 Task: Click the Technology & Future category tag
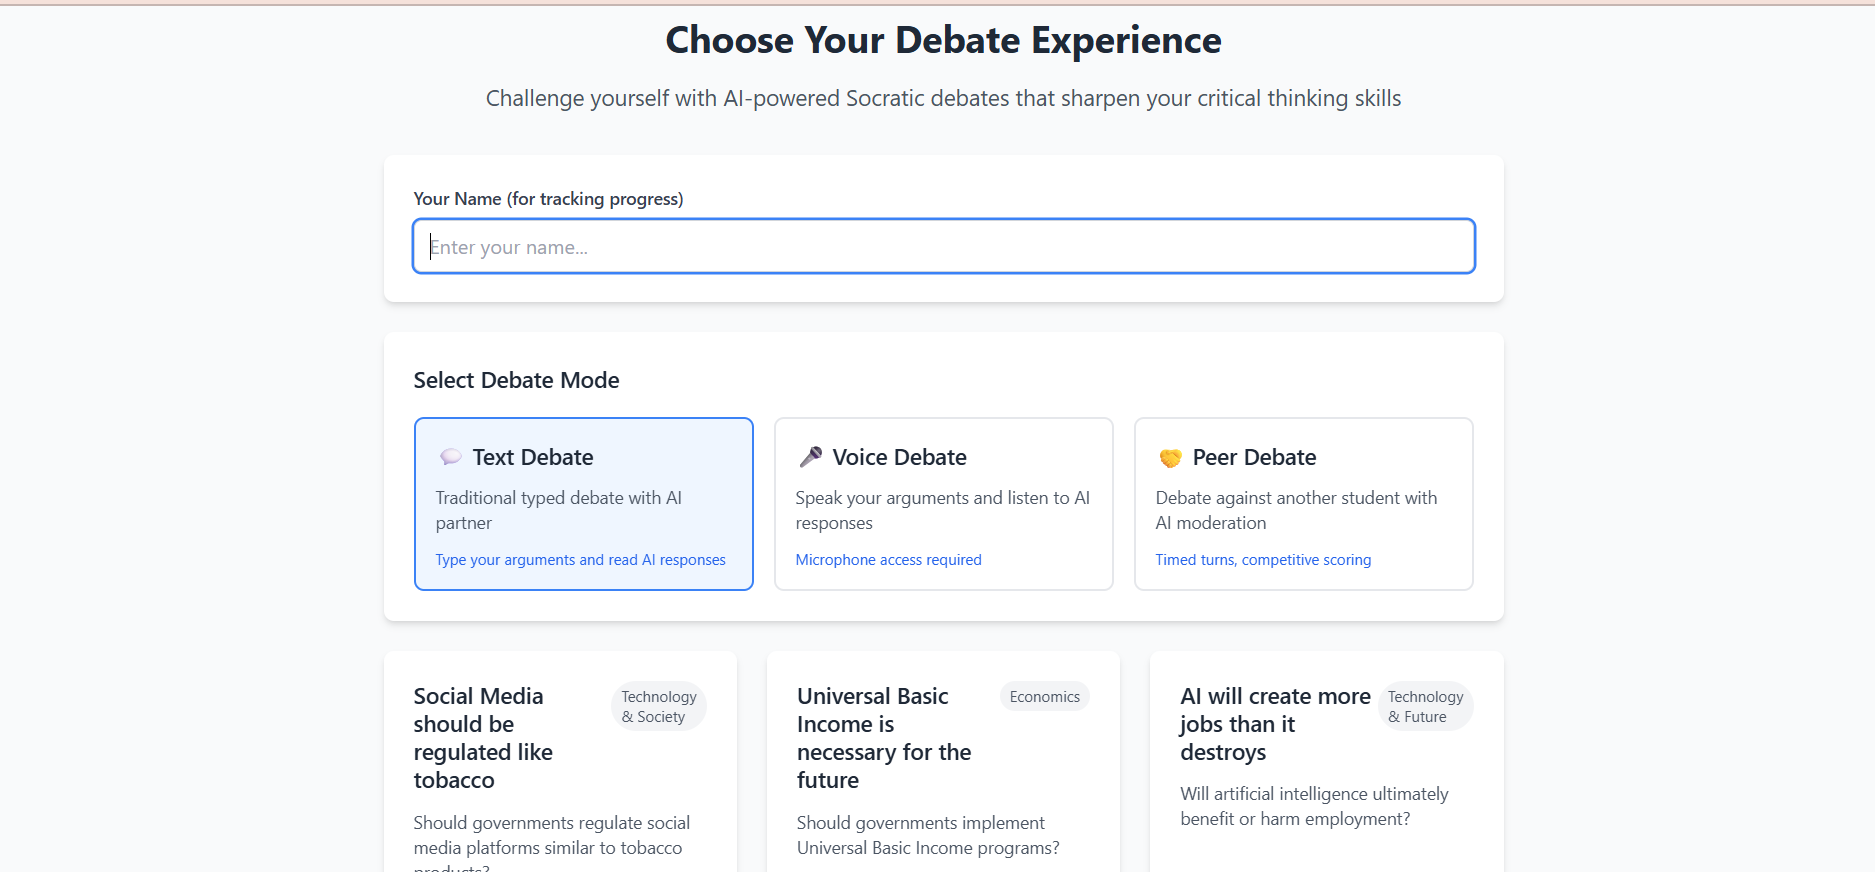coord(1425,706)
